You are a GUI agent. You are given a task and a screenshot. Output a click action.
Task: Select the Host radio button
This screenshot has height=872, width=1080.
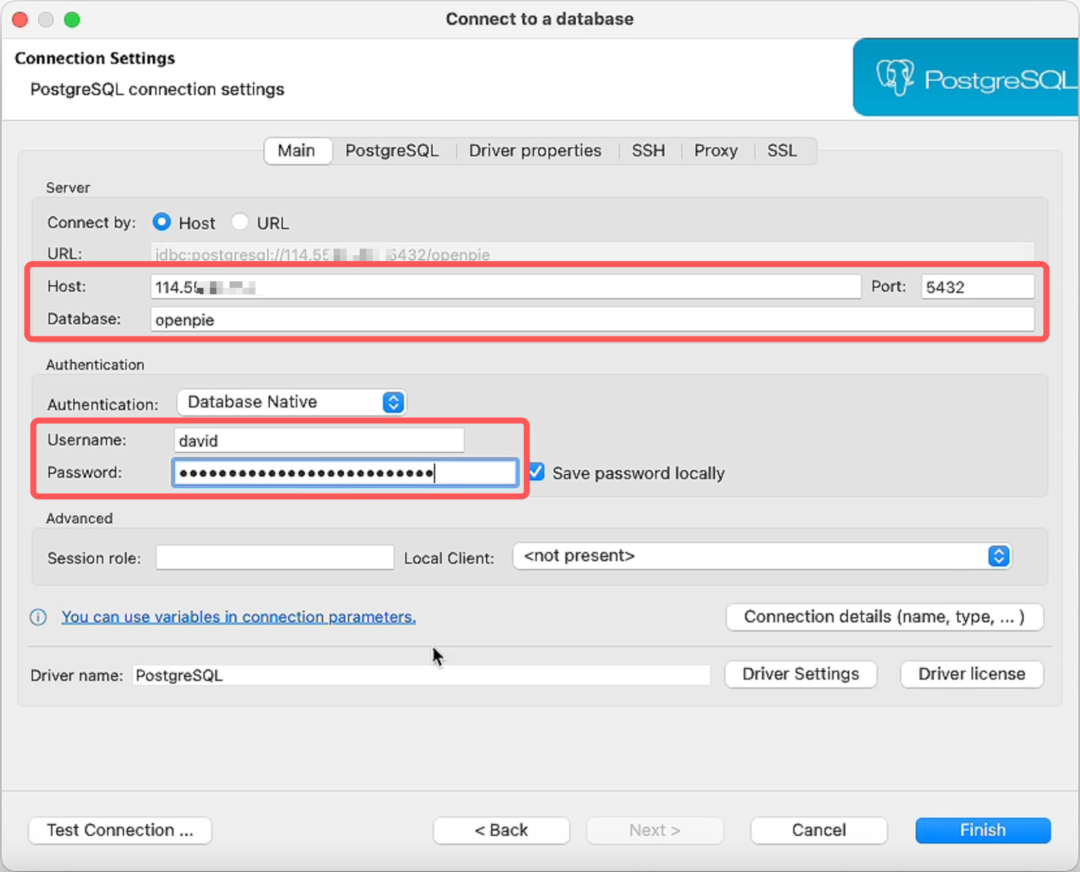pyautogui.click(x=161, y=222)
